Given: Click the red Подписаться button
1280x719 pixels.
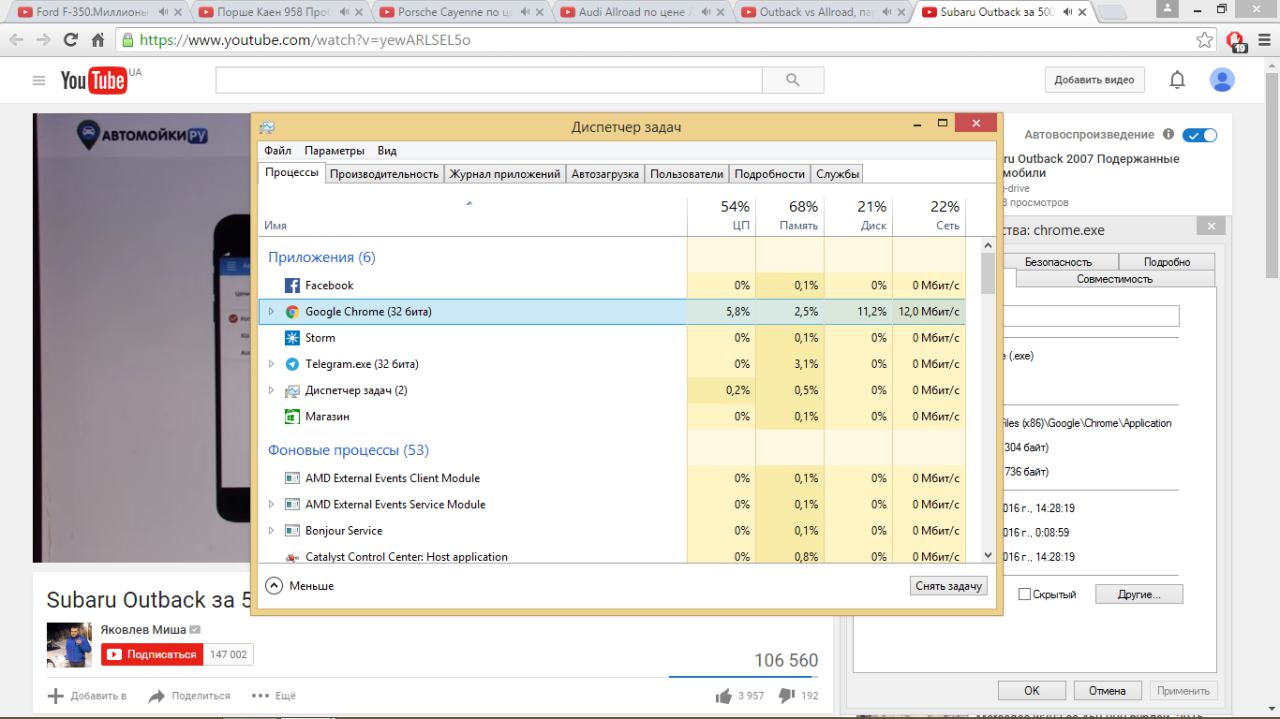Looking at the screenshot, I should click(152, 655).
